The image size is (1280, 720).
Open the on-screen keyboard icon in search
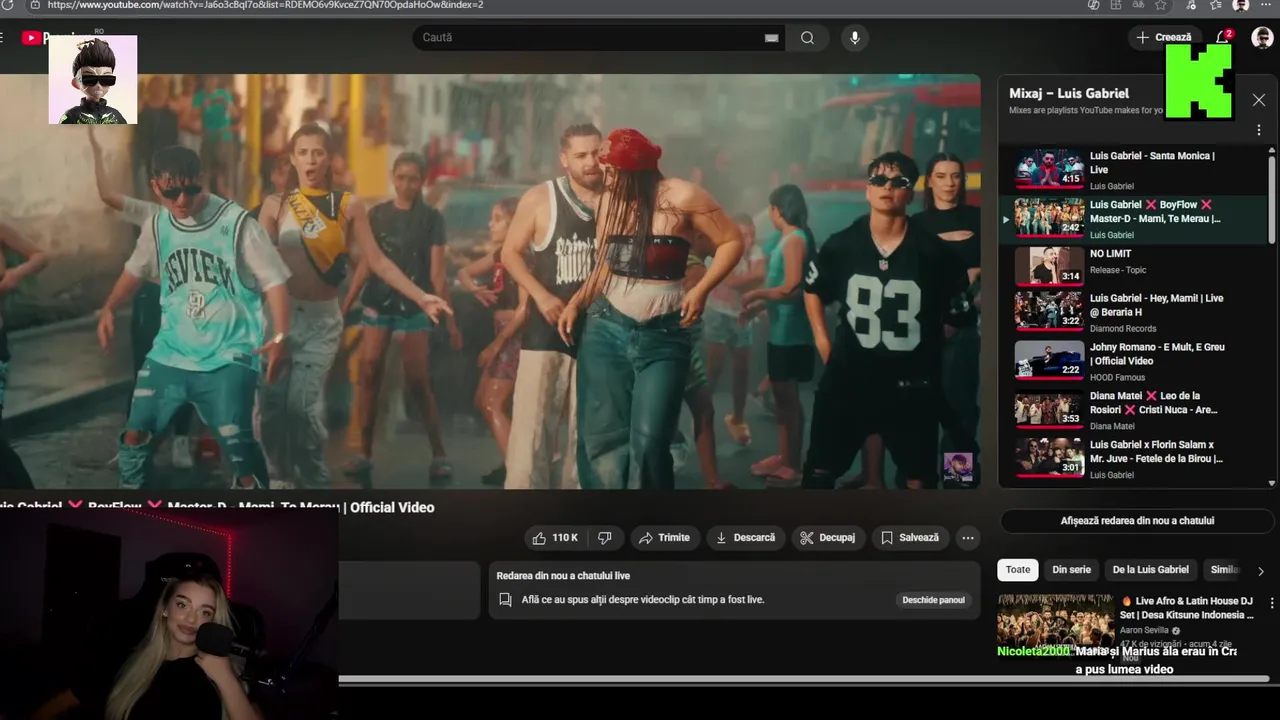771,38
